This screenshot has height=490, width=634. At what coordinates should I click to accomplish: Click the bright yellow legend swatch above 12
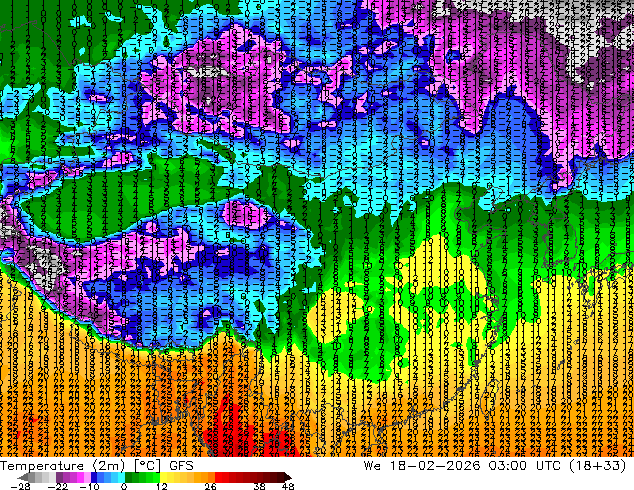(163, 477)
